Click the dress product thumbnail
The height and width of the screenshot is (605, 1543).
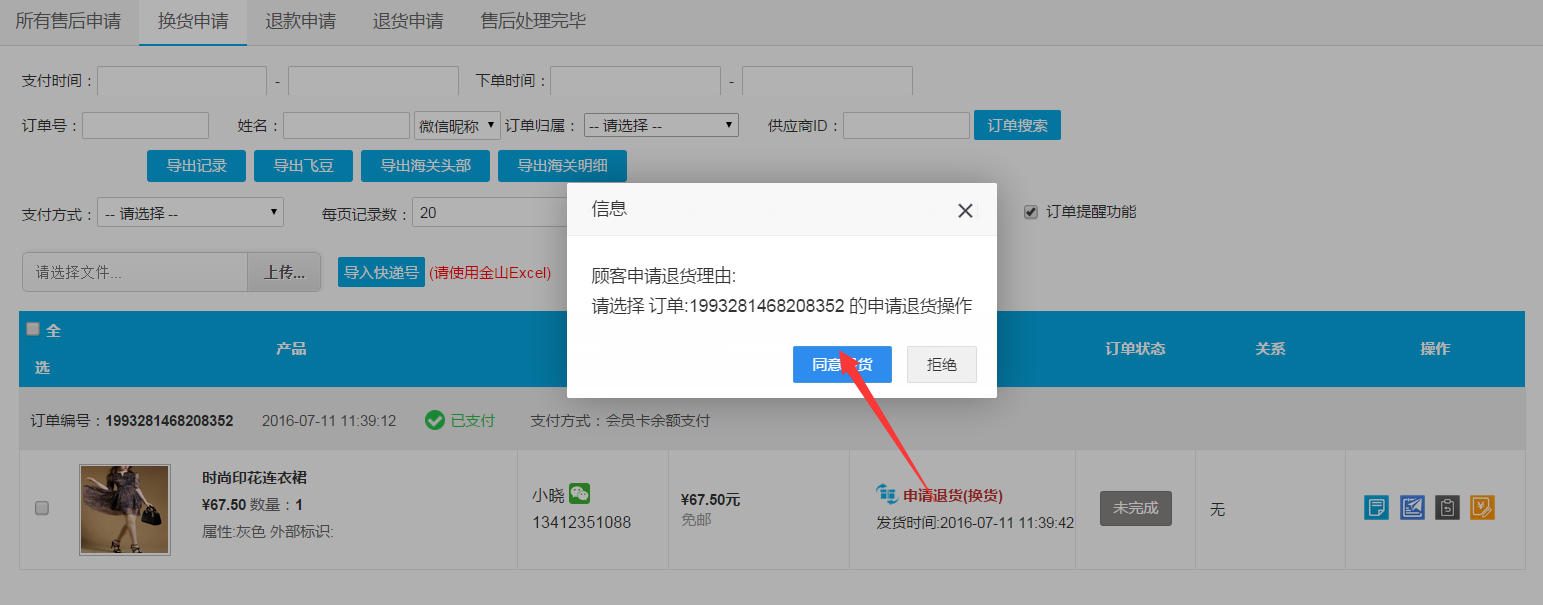(125, 509)
